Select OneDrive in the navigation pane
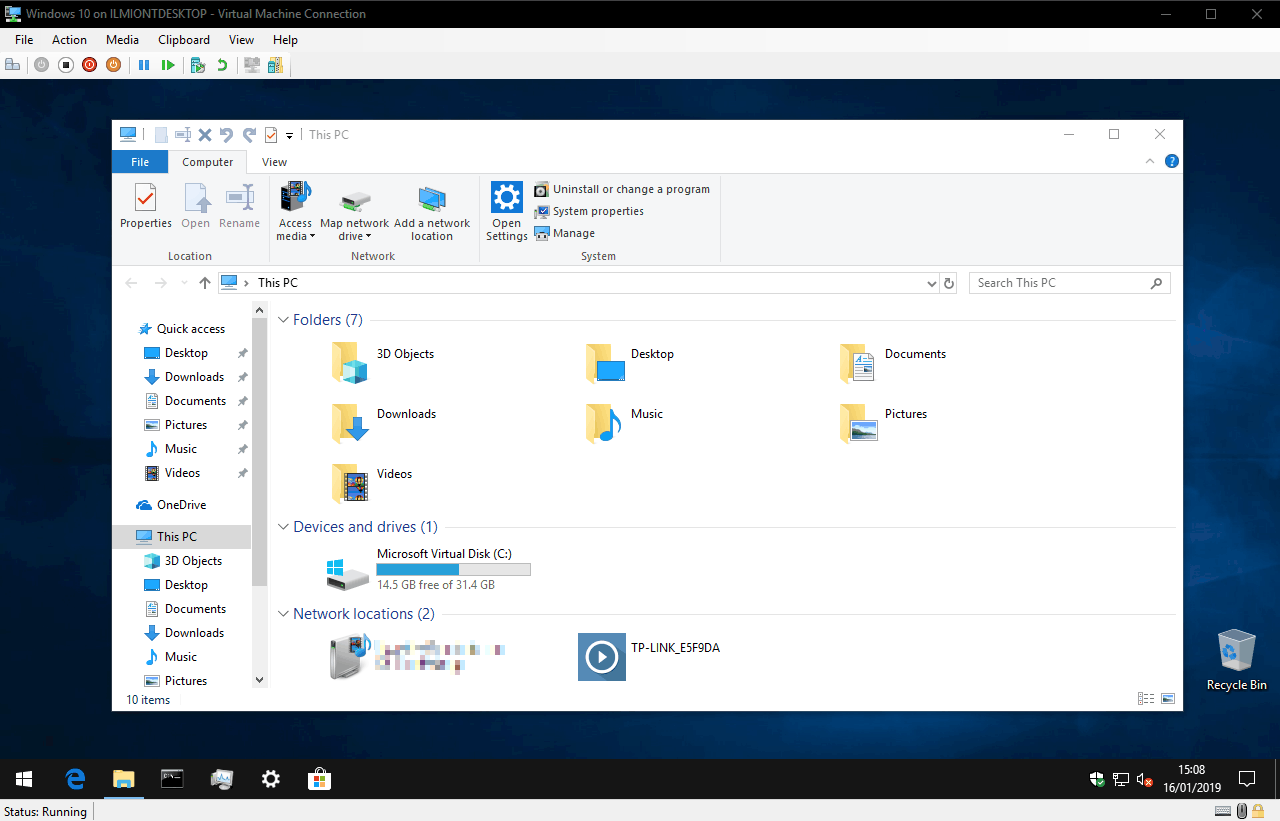This screenshot has width=1280, height=821. [x=171, y=505]
